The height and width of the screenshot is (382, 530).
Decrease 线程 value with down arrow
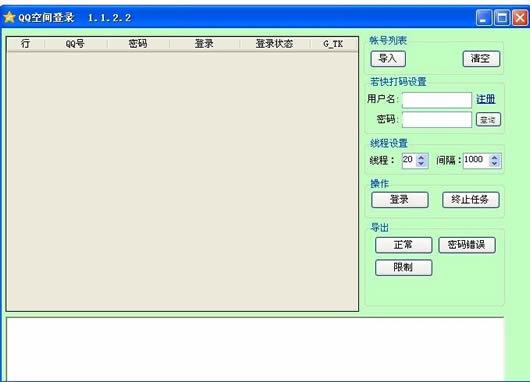tap(421, 164)
